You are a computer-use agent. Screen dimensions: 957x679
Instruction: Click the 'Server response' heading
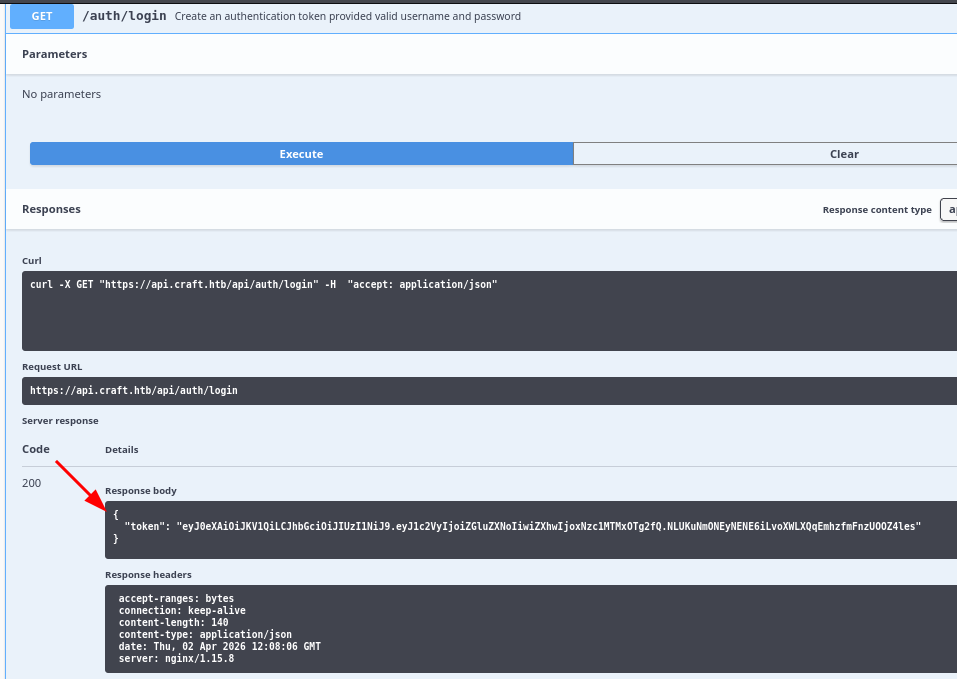click(x=60, y=421)
